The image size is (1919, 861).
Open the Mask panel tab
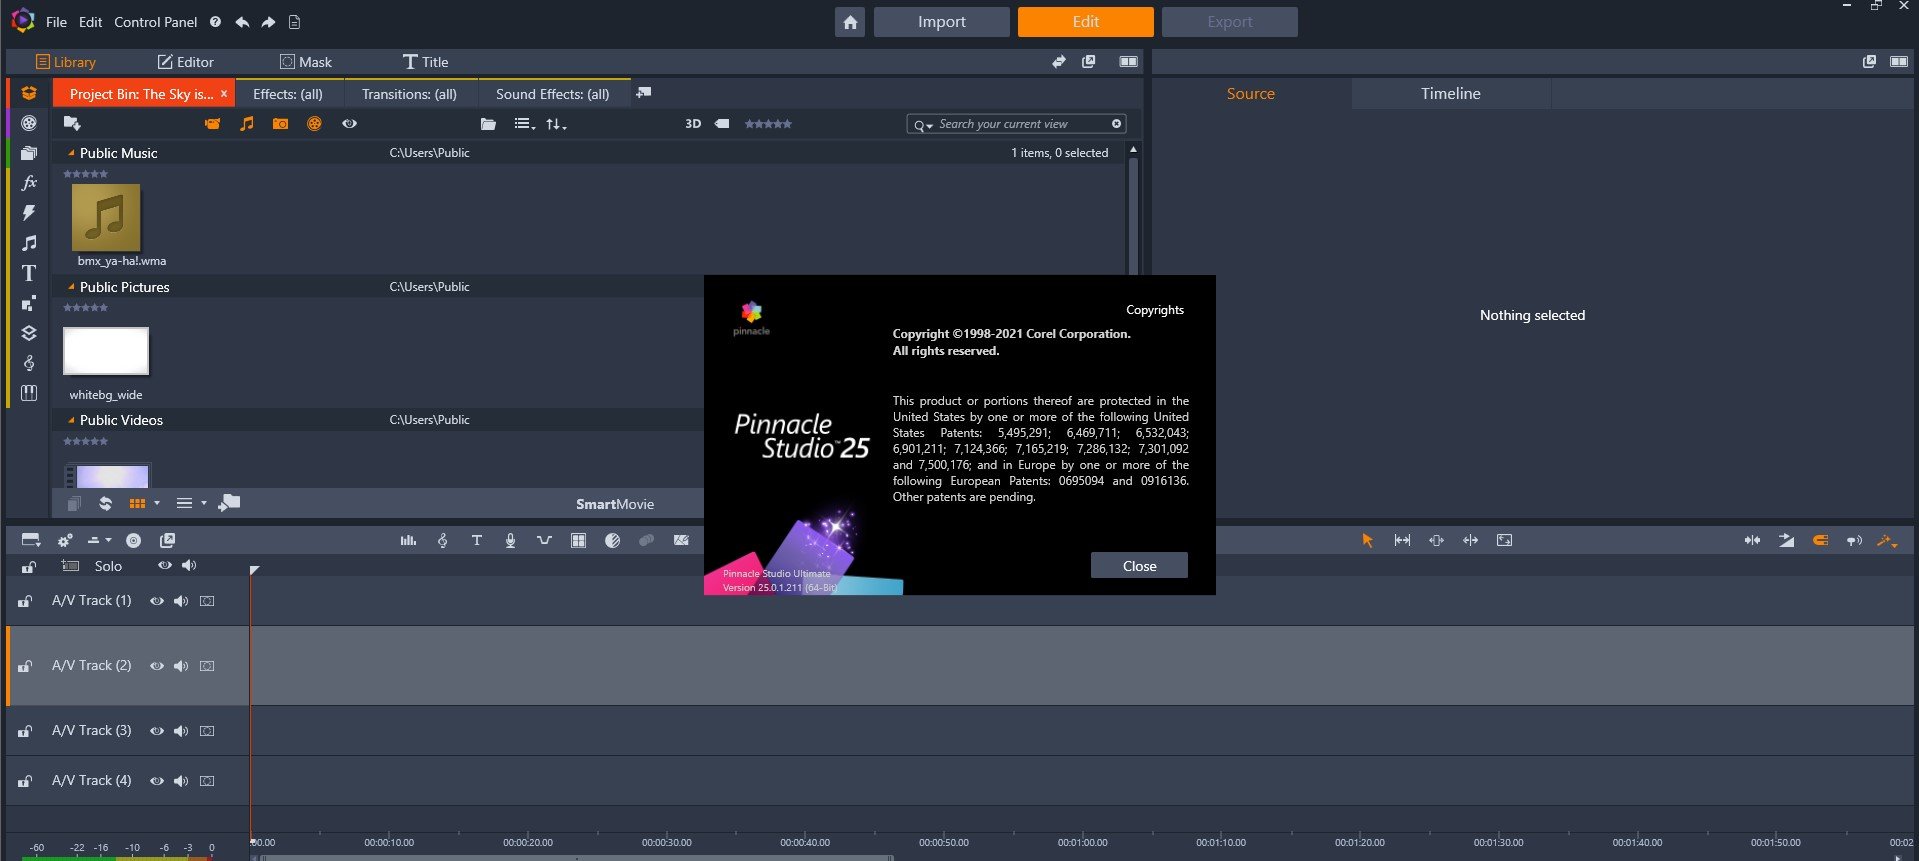tap(305, 62)
